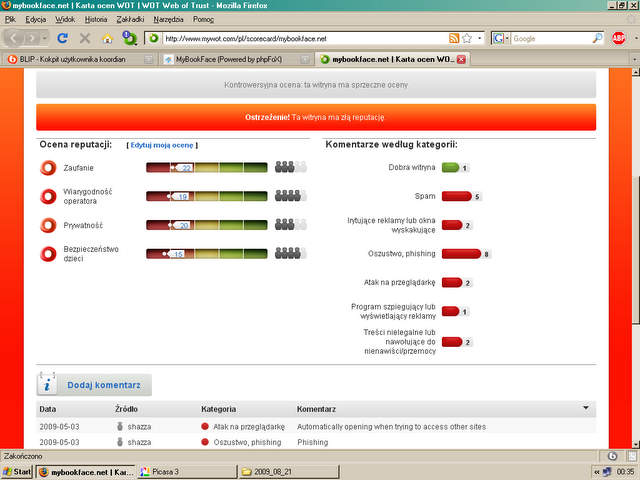Open the Pomoc menu

pos(203,19)
